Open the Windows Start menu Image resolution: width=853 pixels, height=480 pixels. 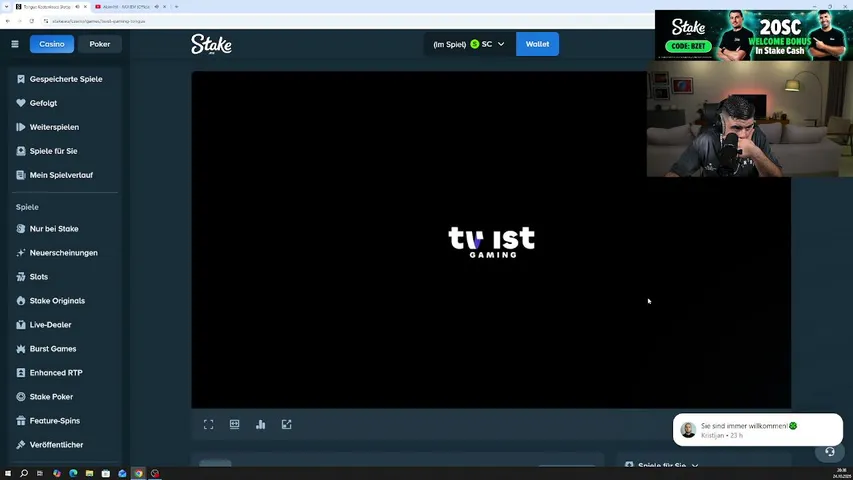[8, 473]
